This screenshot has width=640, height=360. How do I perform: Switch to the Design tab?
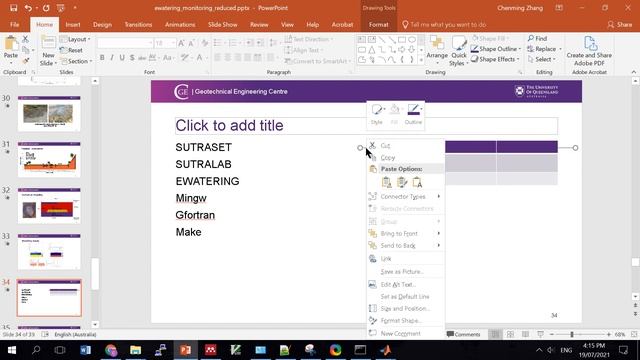coord(102,24)
